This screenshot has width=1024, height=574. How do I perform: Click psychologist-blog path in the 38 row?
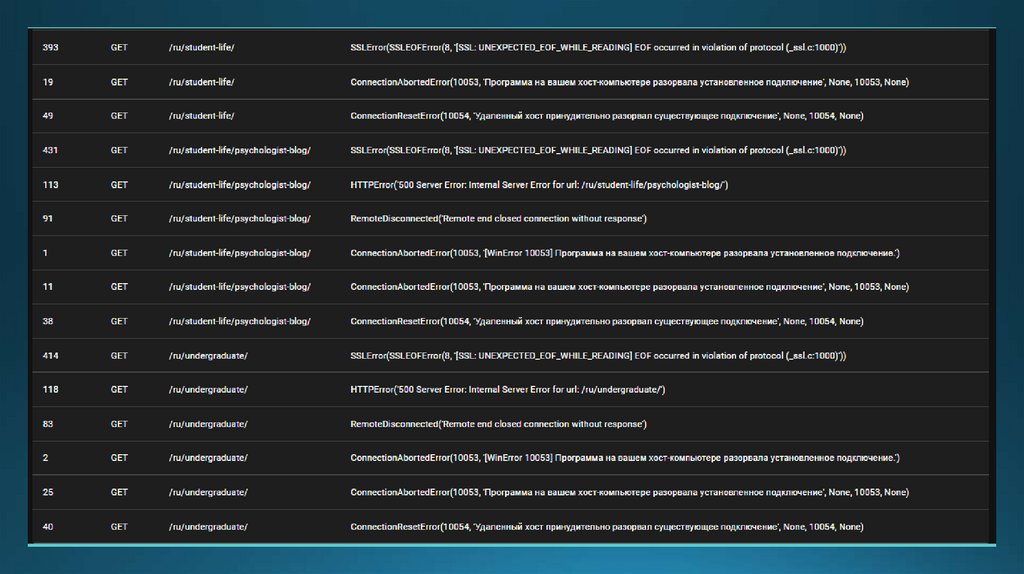click(240, 321)
